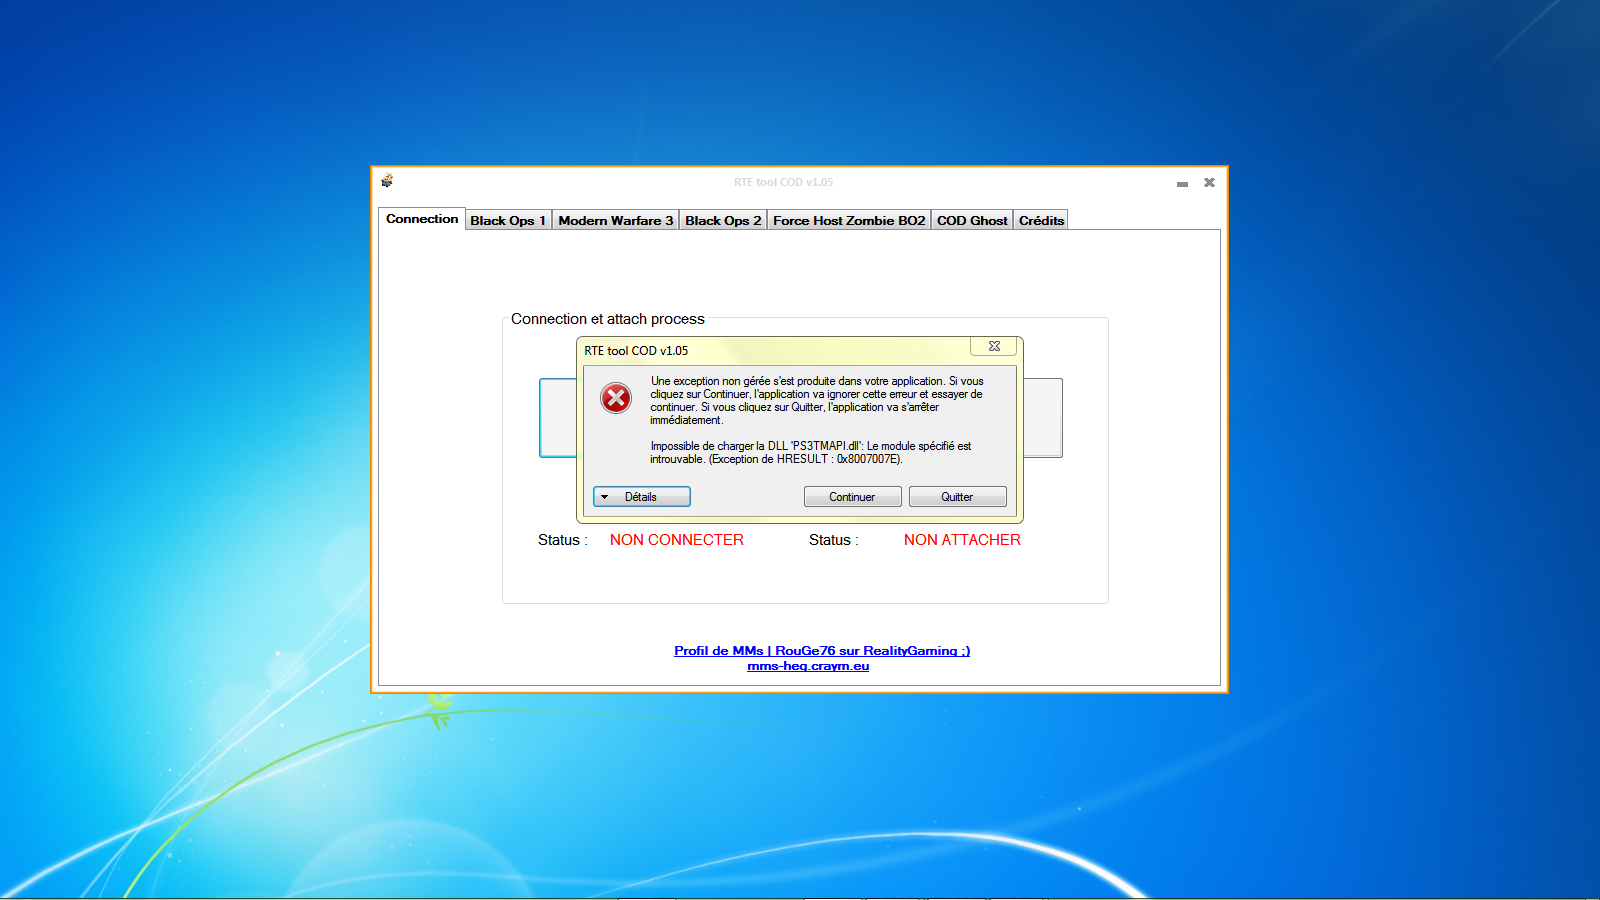1600x900 pixels.
Task: Click the Quitter button
Action: (x=957, y=497)
